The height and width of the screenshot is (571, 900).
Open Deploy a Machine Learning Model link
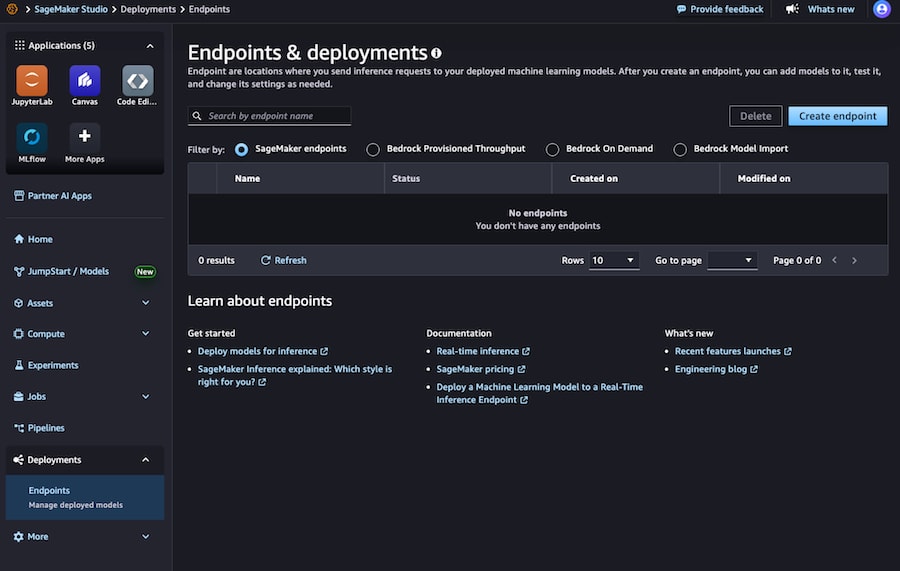pyautogui.click(x=540, y=393)
